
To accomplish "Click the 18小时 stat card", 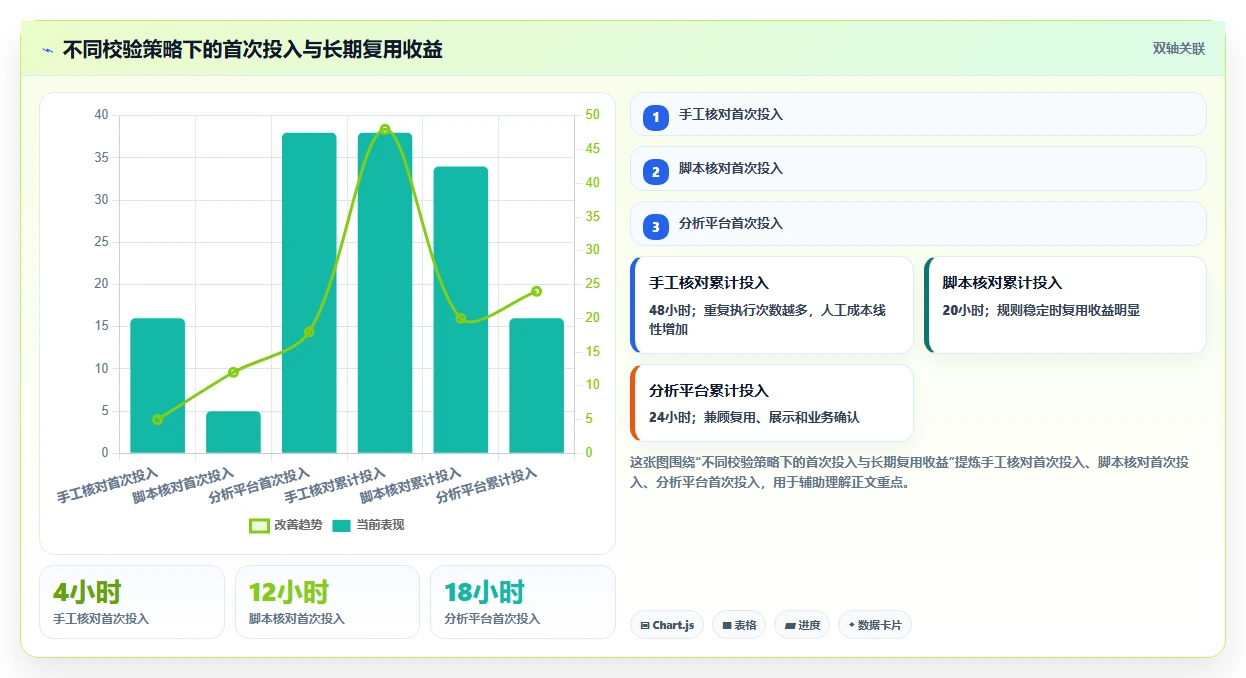I will coord(523,602).
